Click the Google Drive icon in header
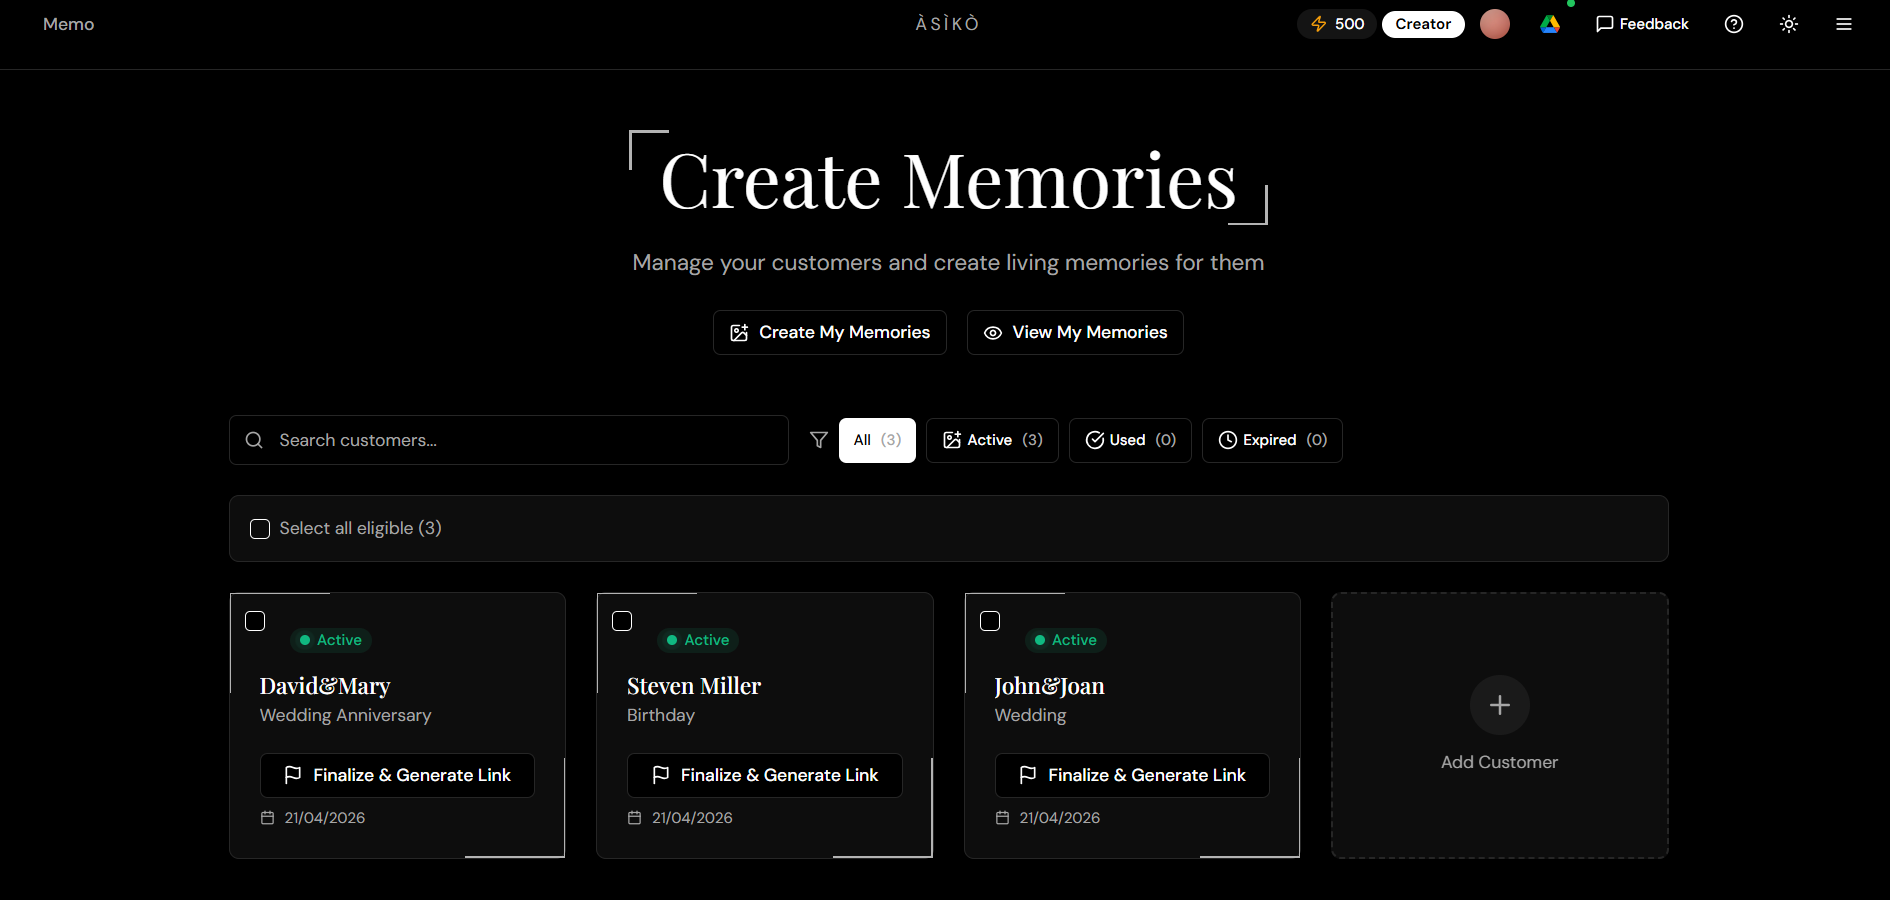The height and width of the screenshot is (900, 1890). [1549, 24]
